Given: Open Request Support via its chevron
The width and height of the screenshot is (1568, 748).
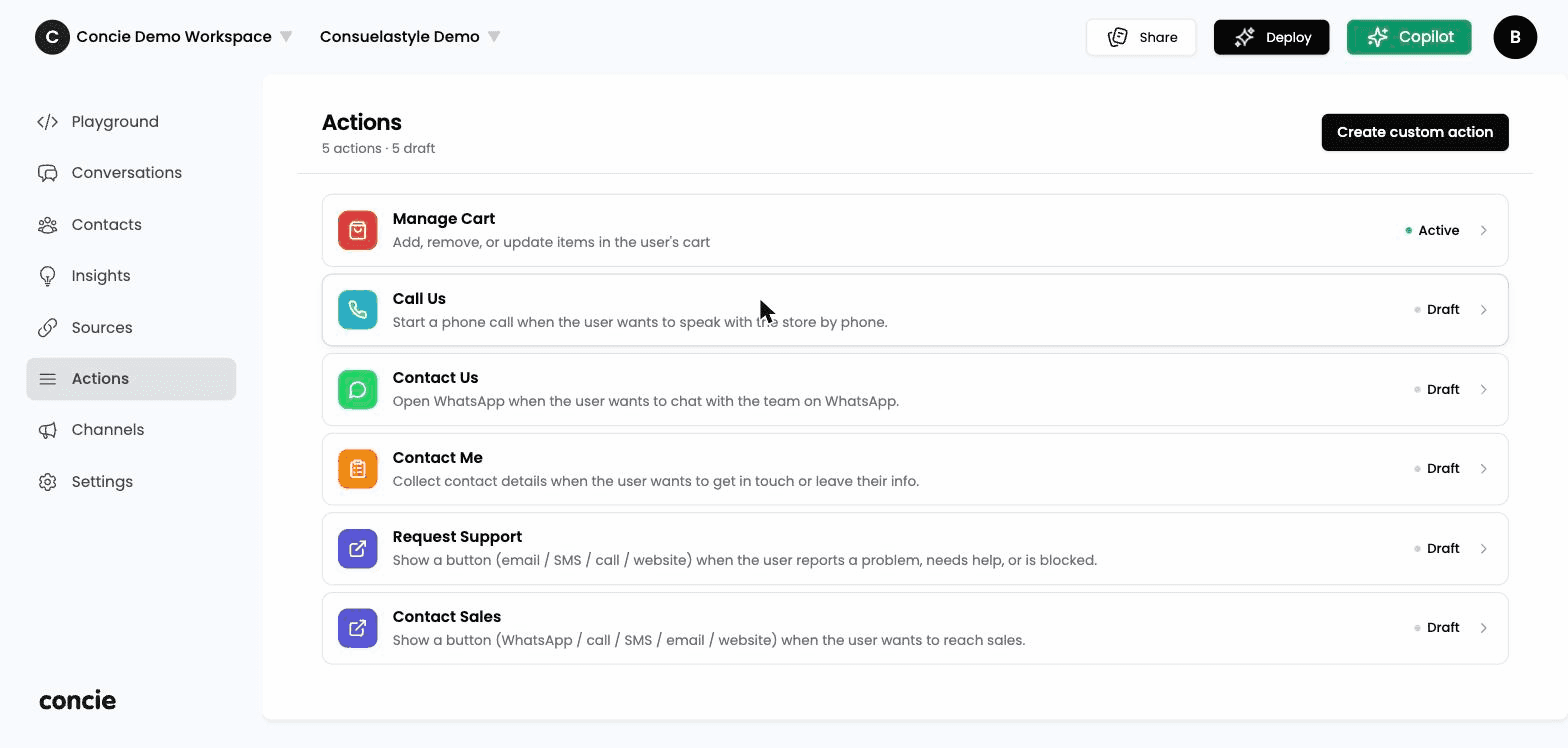Looking at the screenshot, I should point(1484,548).
